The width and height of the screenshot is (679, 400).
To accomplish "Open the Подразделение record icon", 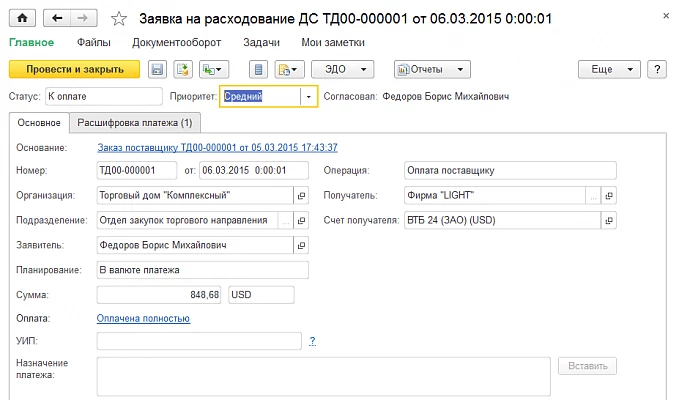I will point(301,221).
